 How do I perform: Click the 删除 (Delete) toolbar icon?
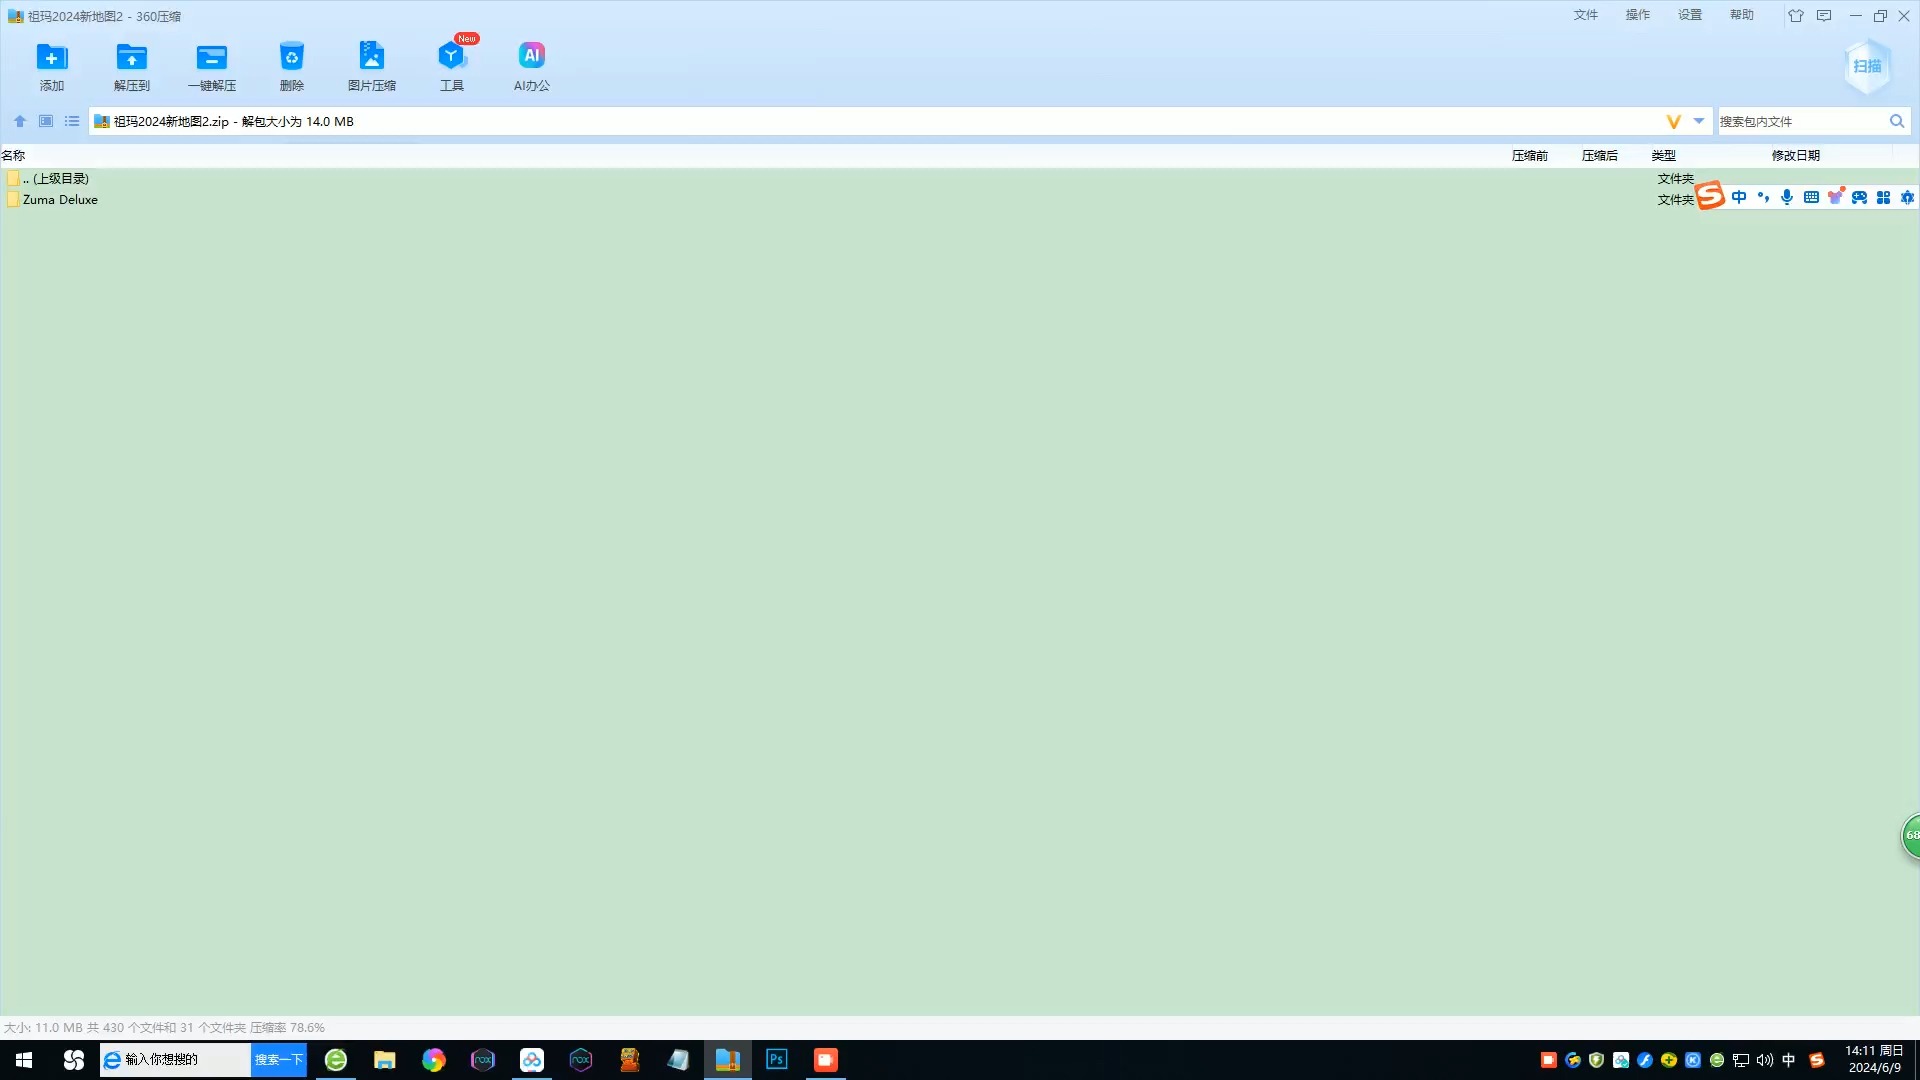point(292,66)
